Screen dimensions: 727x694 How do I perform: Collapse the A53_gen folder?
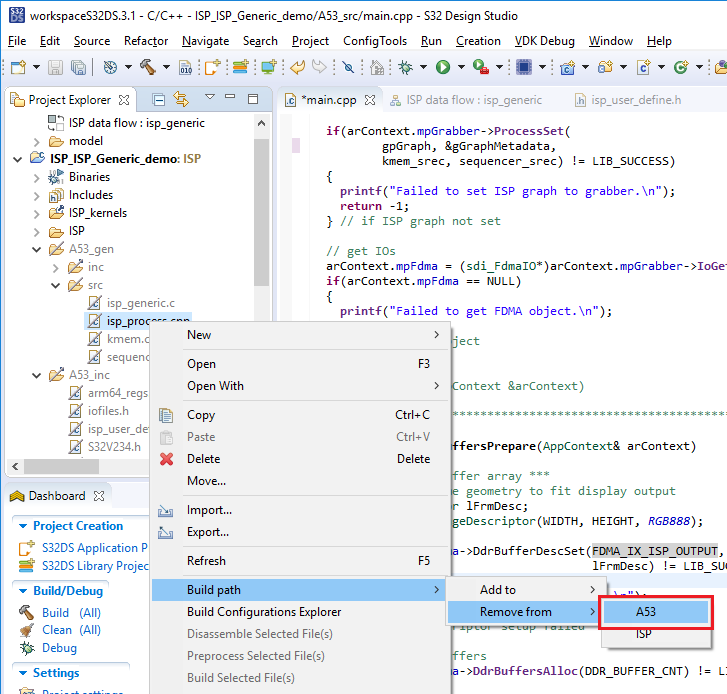(x=37, y=249)
